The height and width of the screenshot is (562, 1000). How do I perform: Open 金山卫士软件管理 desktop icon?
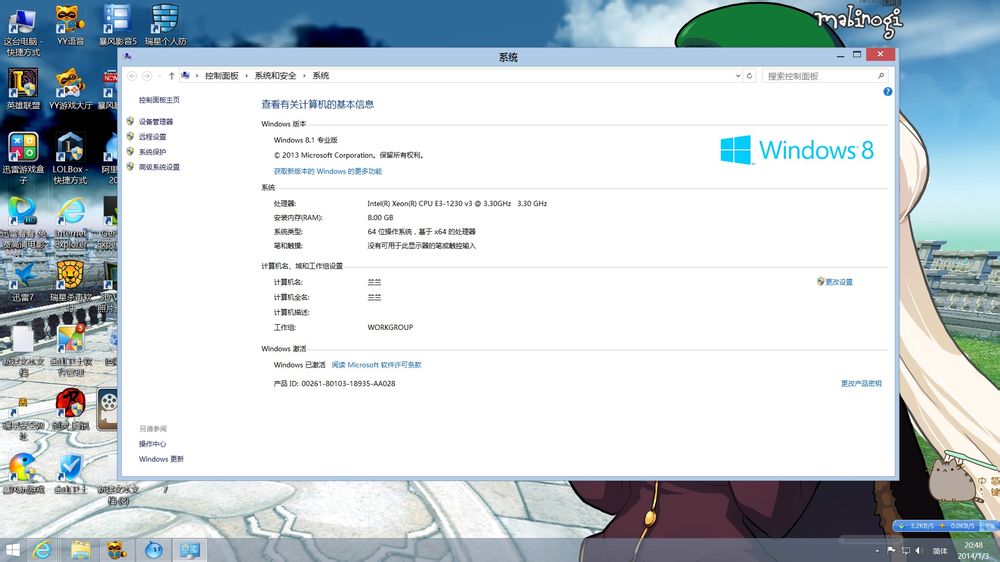click(x=70, y=350)
